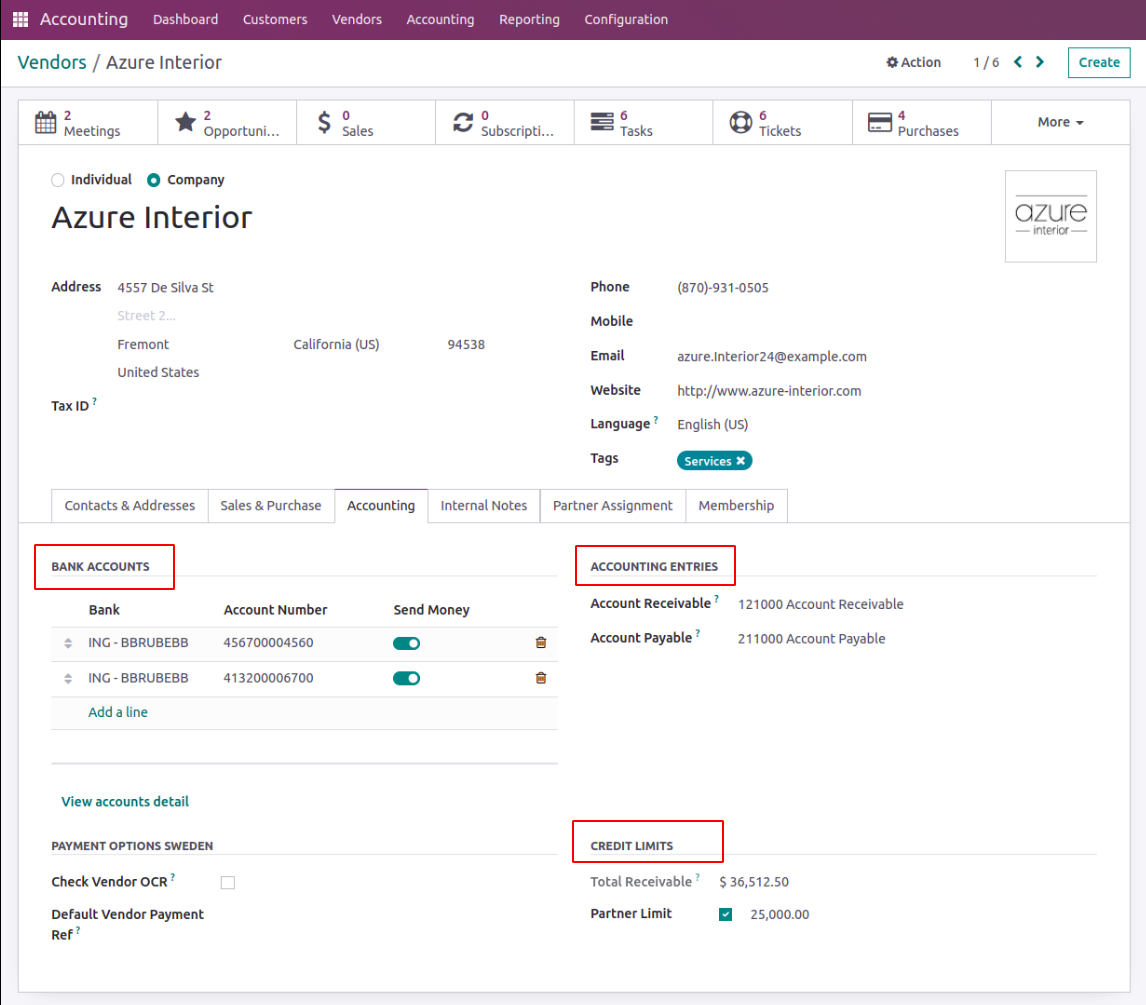Go back to Vendors breadcrumb
The width and height of the screenshot is (1146, 1005).
pos(52,62)
